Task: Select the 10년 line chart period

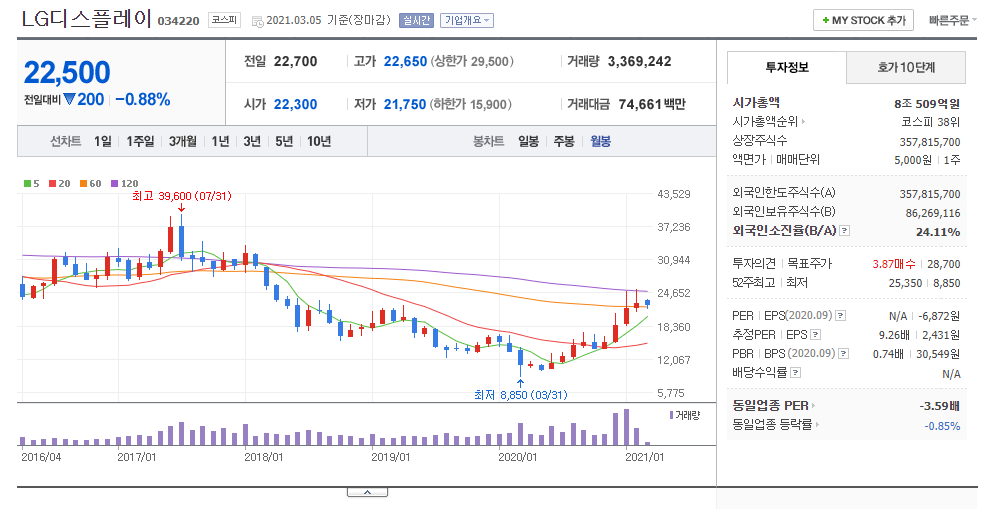Action: coord(319,141)
